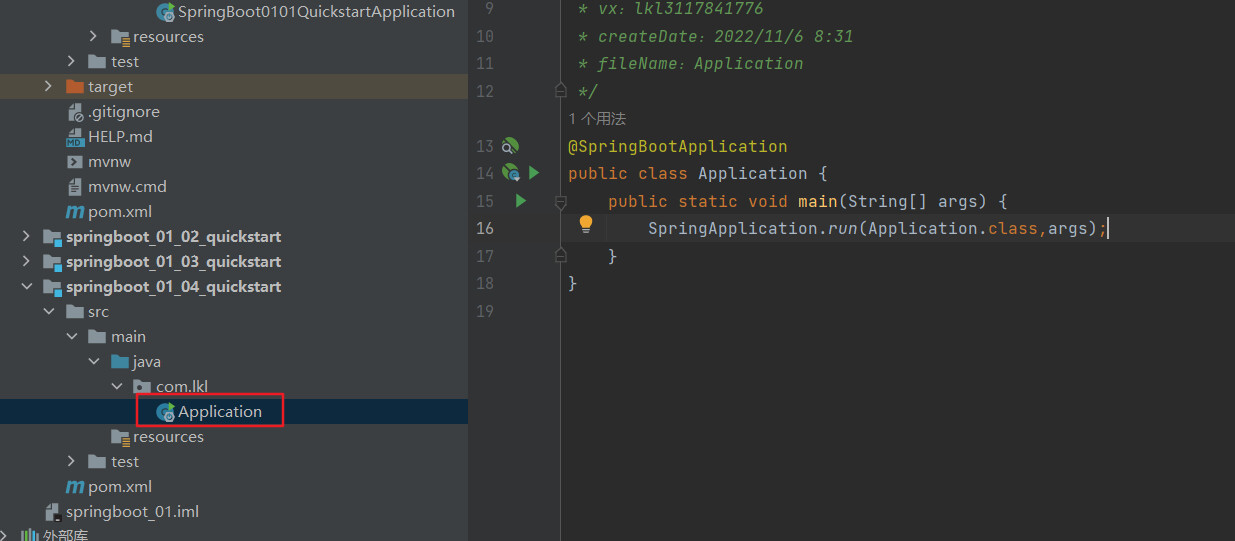Open the .gitignore file
Viewport: 1235px width, 541px height.
[x=124, y=111]
